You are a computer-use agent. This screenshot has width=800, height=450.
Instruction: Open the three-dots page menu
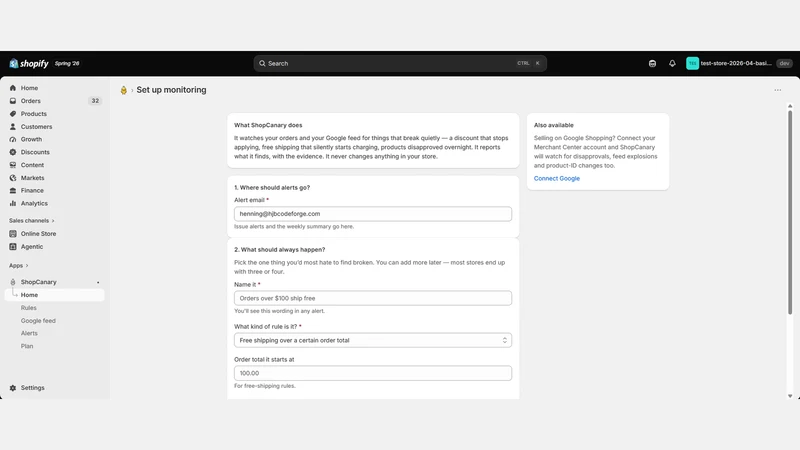click(x=778, y=90)
